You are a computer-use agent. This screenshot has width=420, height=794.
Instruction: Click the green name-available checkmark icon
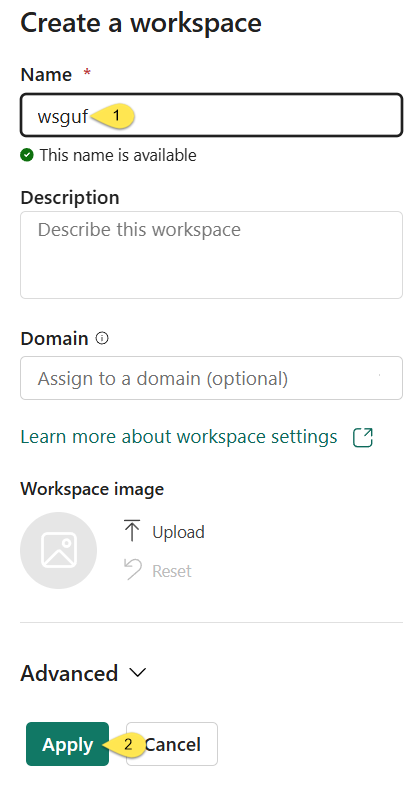[x=27, y=155]
